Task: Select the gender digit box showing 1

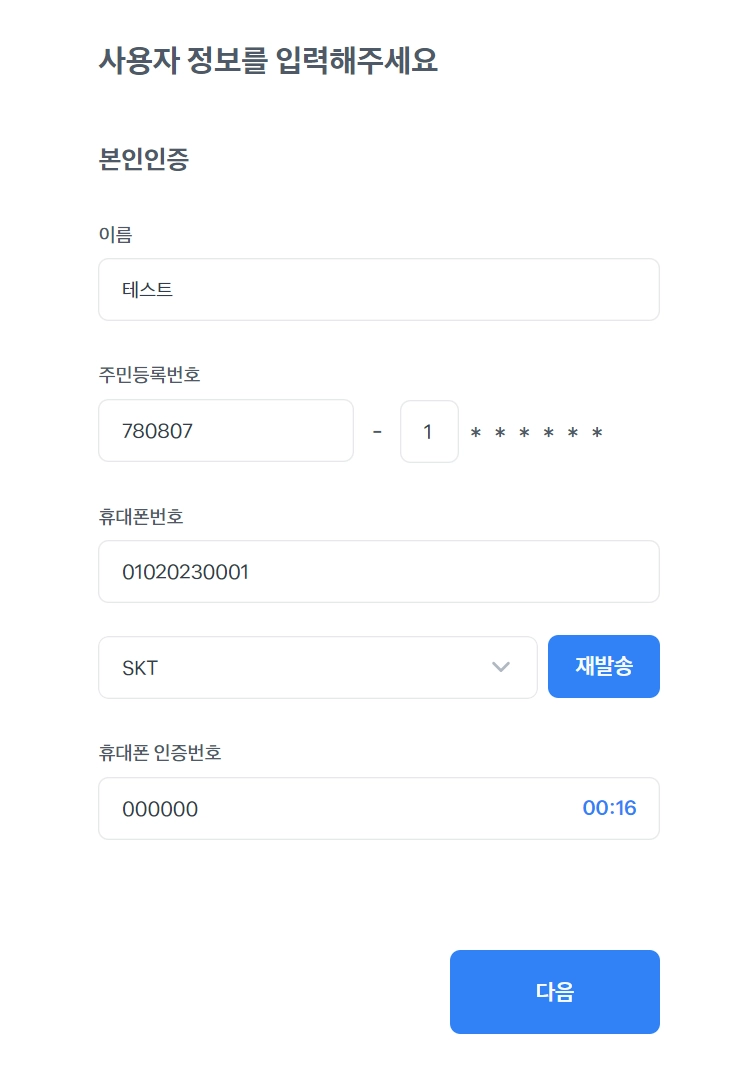Action: (429, 431)
